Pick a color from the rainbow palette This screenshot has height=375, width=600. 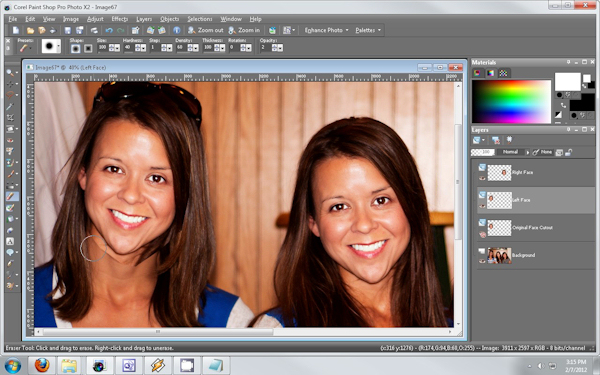pos(511,102)
